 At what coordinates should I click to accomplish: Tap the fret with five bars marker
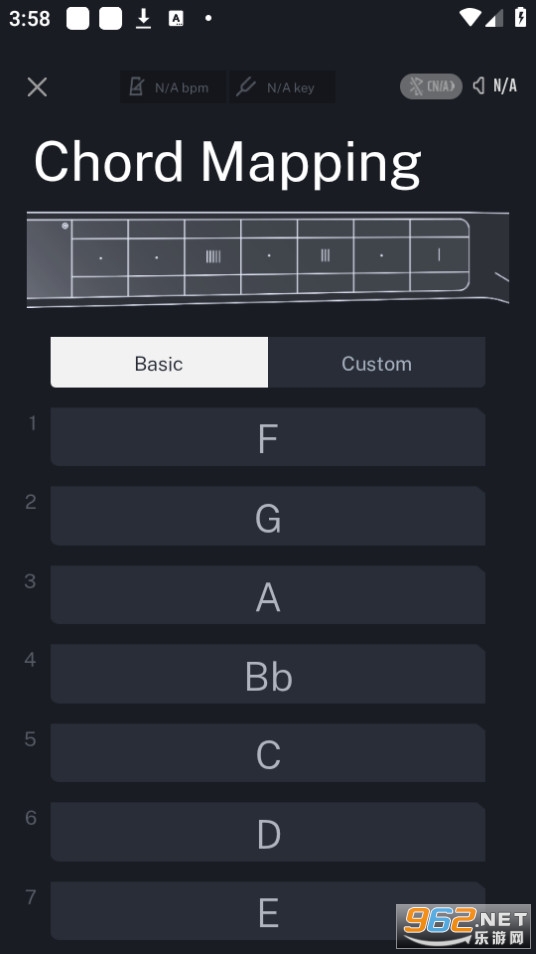[213, 256]
